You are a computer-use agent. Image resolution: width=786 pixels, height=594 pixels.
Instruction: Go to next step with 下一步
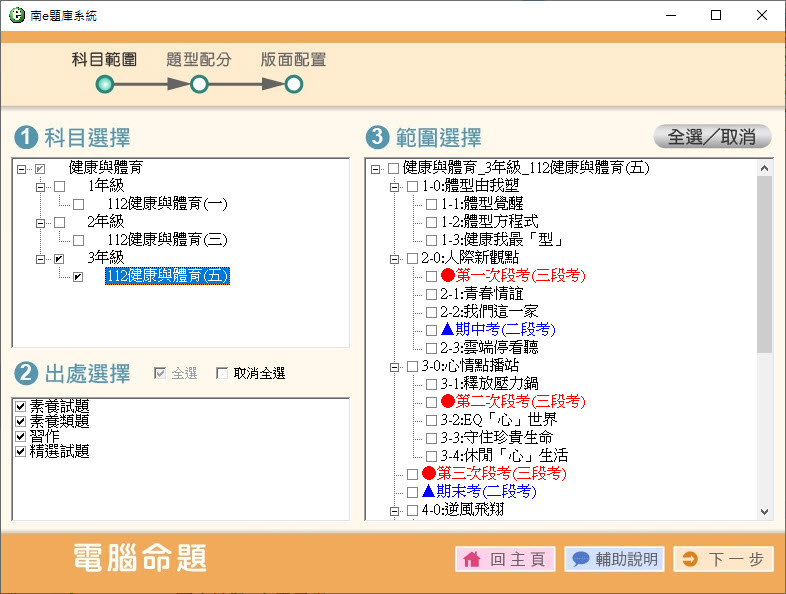(x=723, y=560)
